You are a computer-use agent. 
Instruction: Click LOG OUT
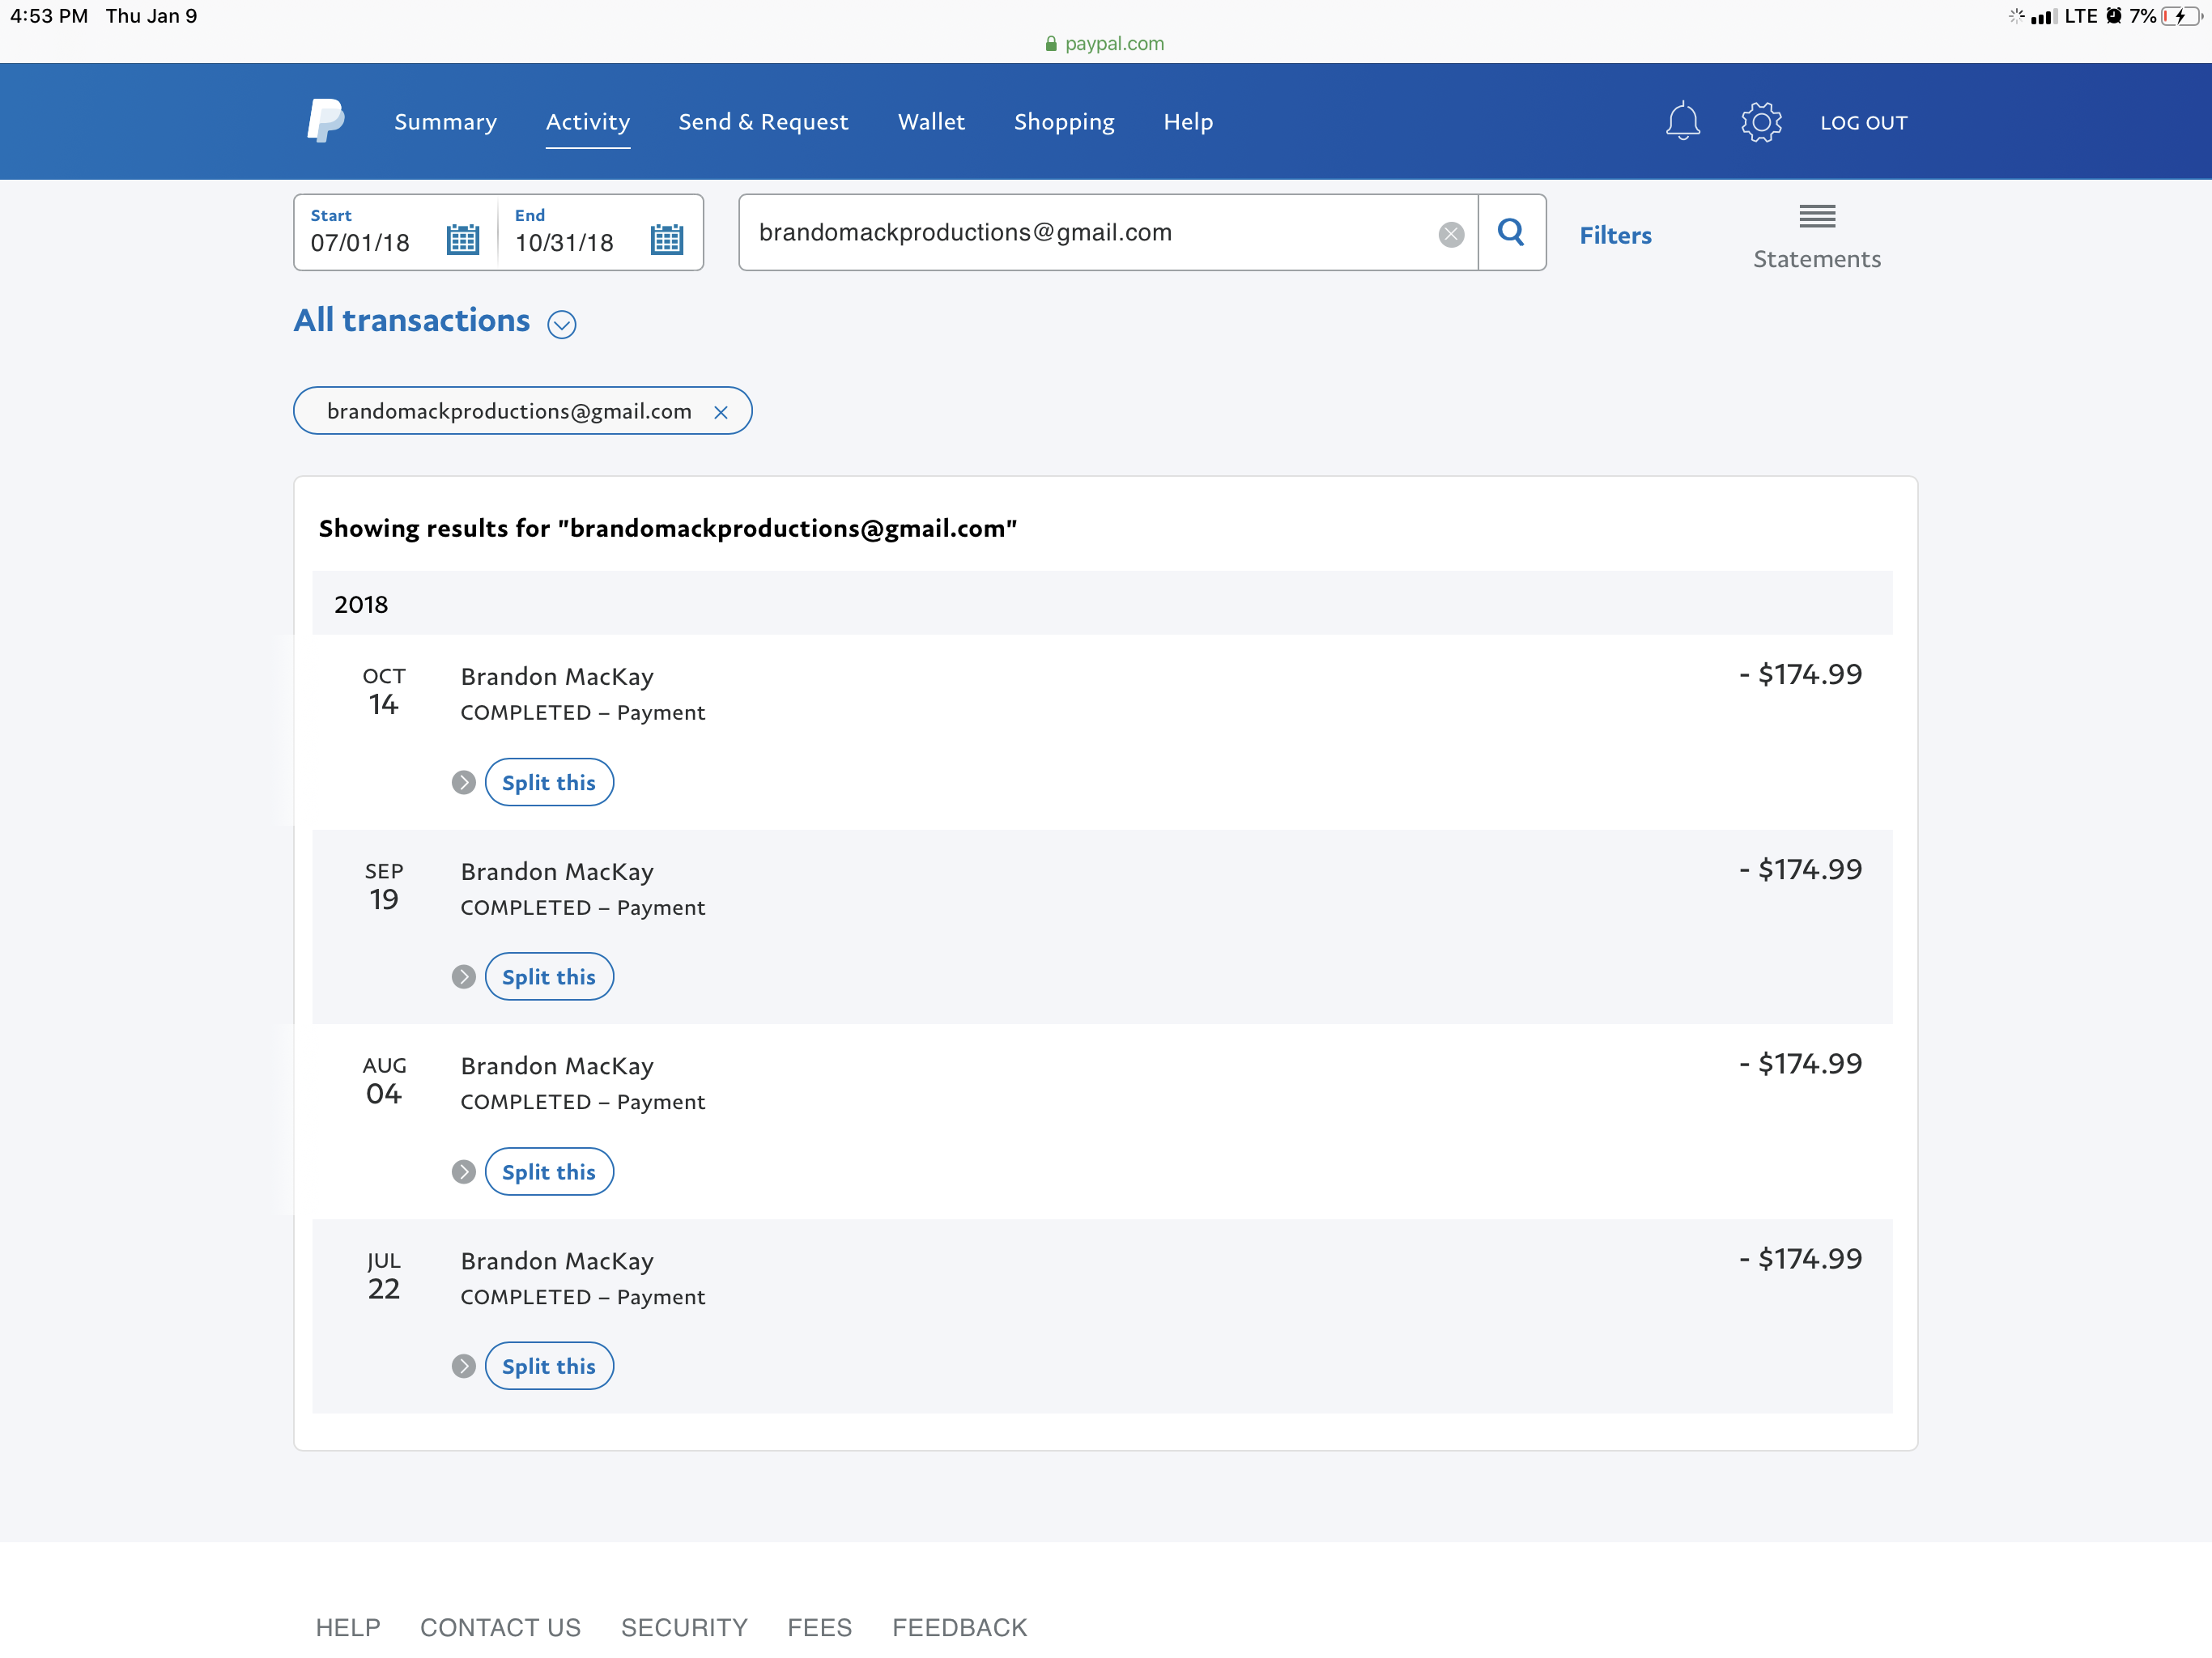pos(1864,122)
